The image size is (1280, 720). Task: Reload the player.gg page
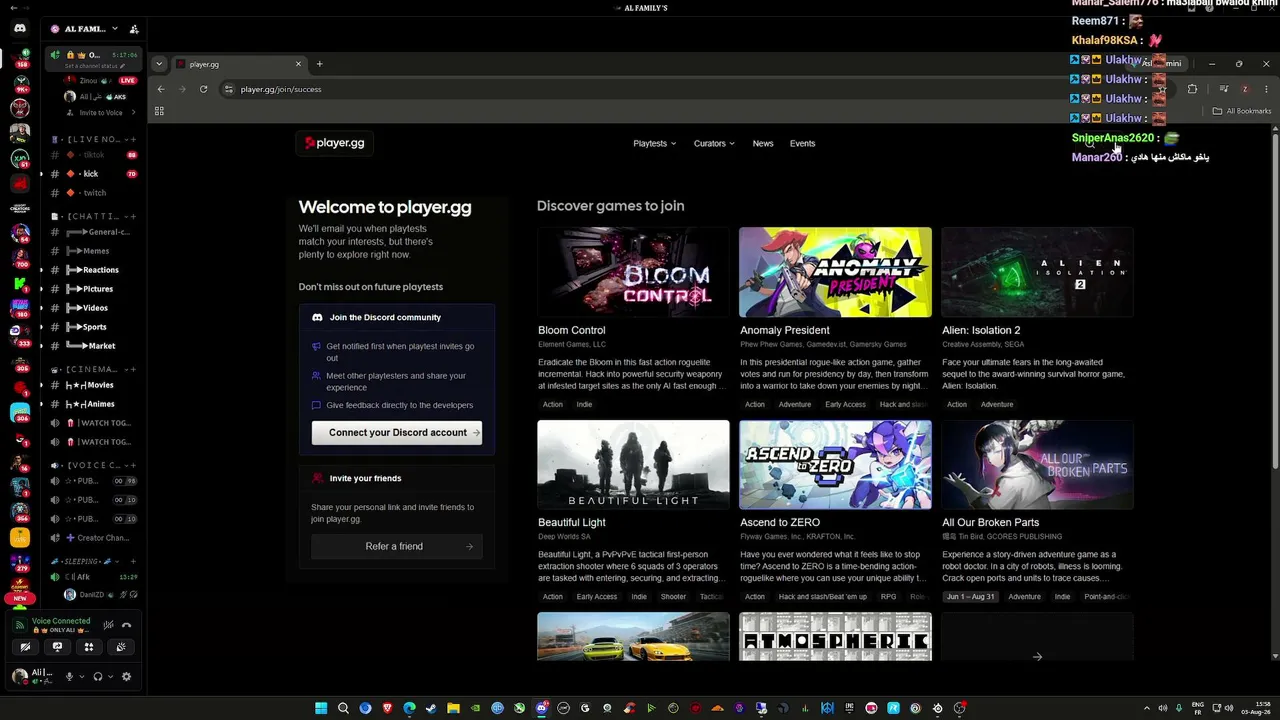pyautogui.click(x=203, y=89)
